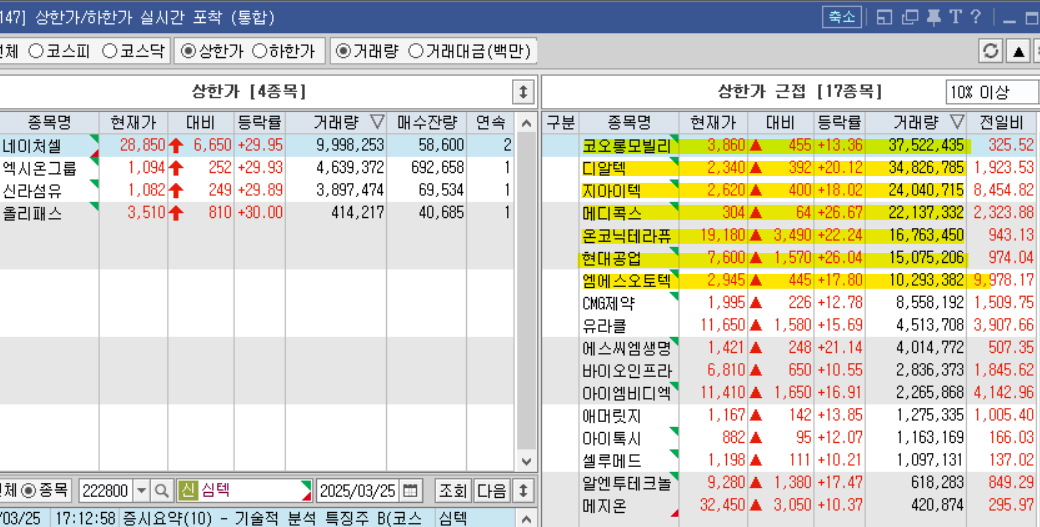Select the 메지온 stock
The width and height of the screenshot is (1040, 527).
604,506
